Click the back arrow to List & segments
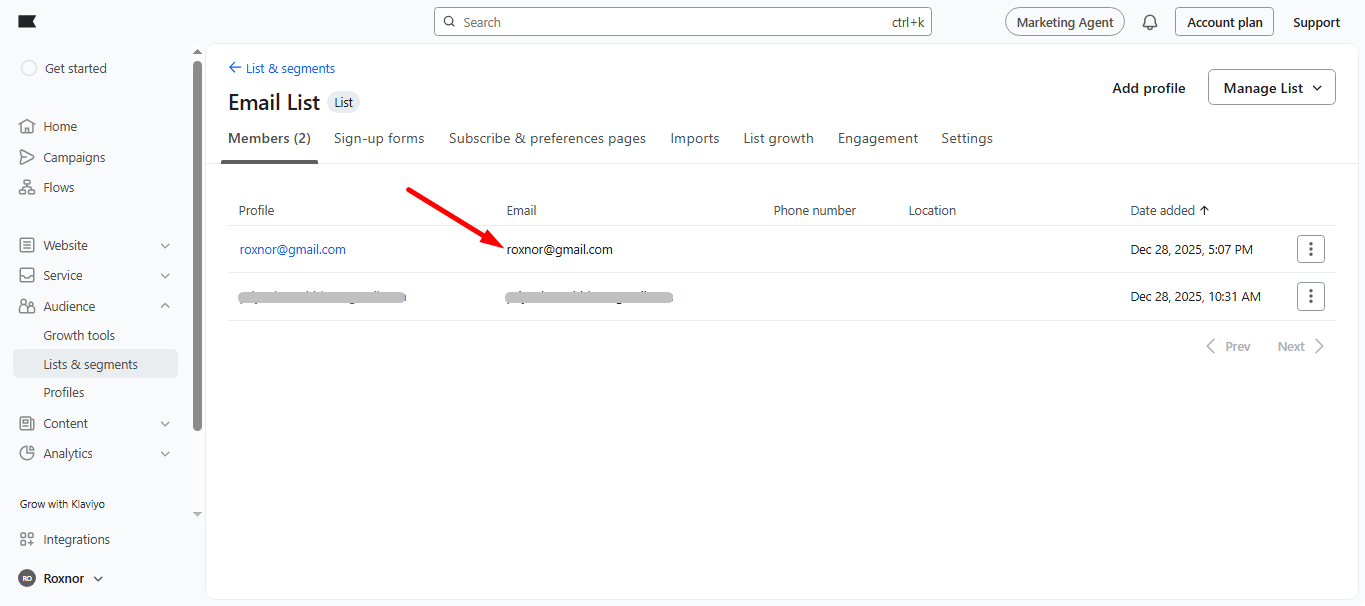The width and height of the screenshot is (1365, 606). tap(235, 68)
